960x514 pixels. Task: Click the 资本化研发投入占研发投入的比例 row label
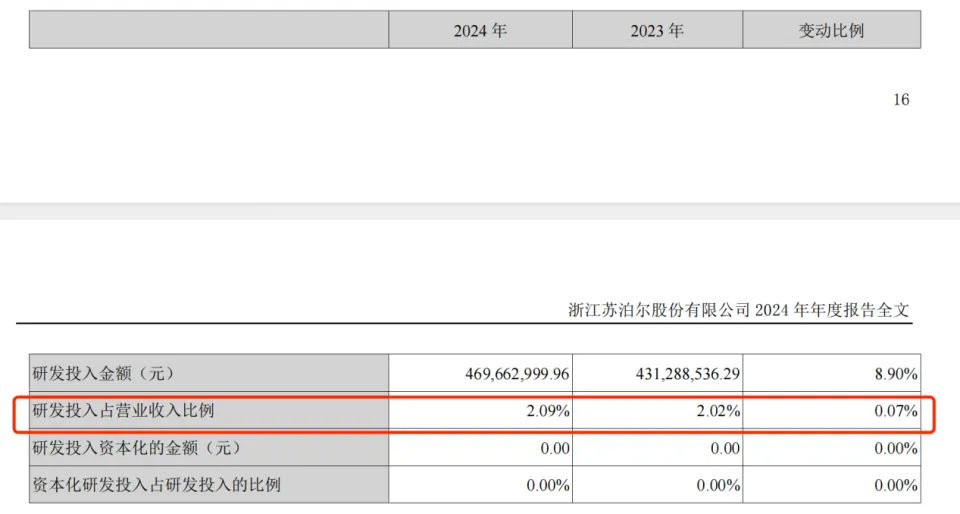click(x=156, y=485)
